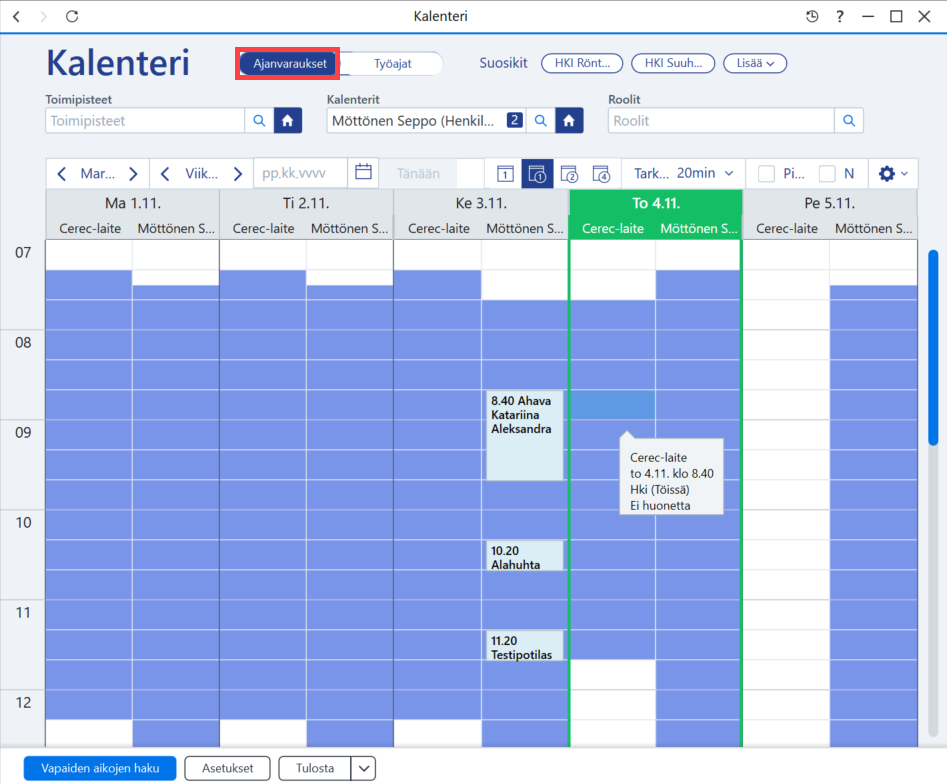Select the Ajanvaraukset tab

click(289, 63)
